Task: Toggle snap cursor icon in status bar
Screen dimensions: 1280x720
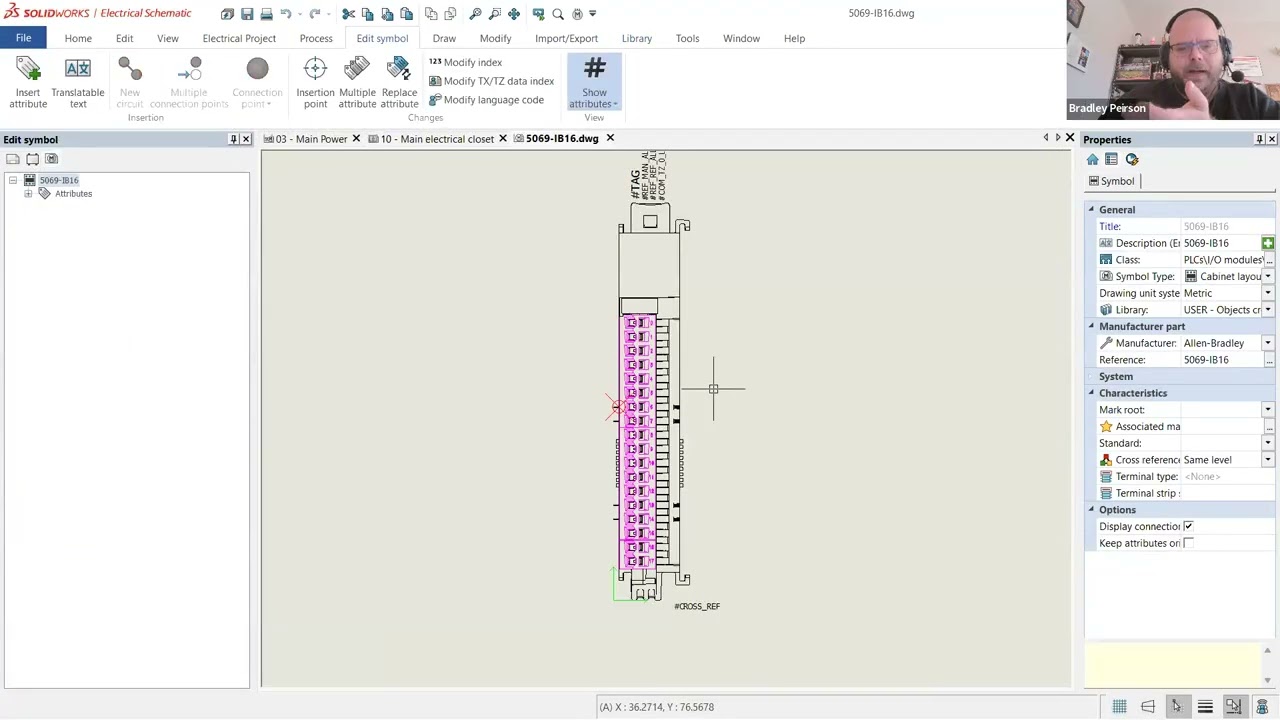Action: click(x=1177, y=707)
